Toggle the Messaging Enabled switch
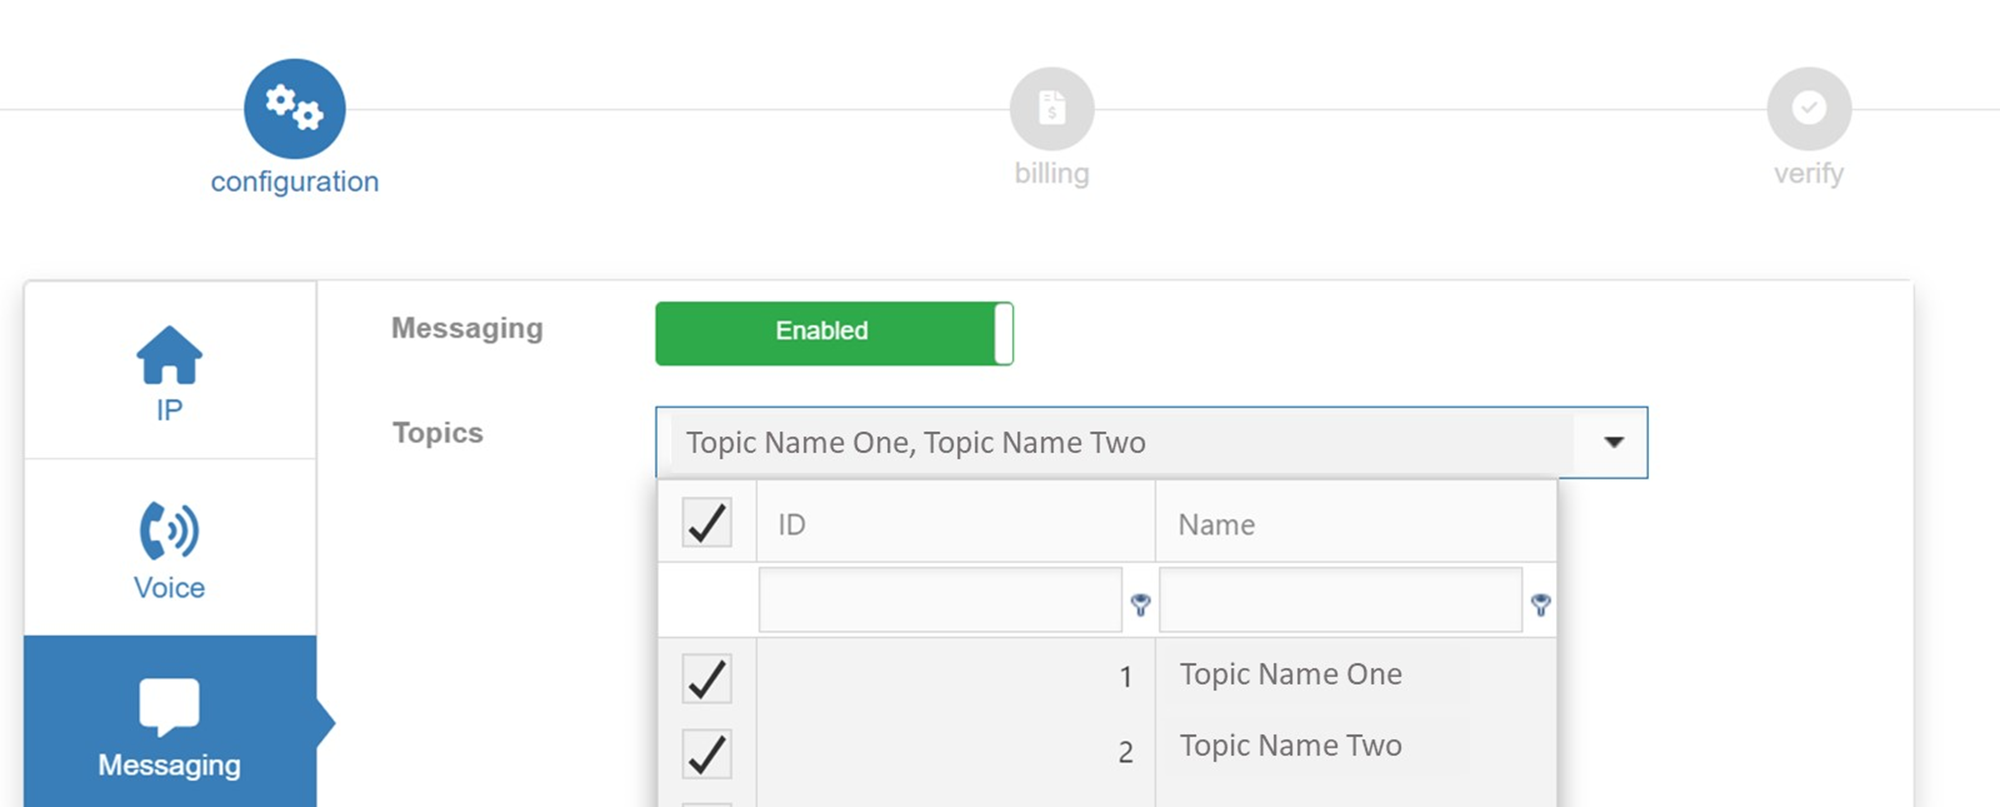2000x807 pixels. tap(834, 333)
